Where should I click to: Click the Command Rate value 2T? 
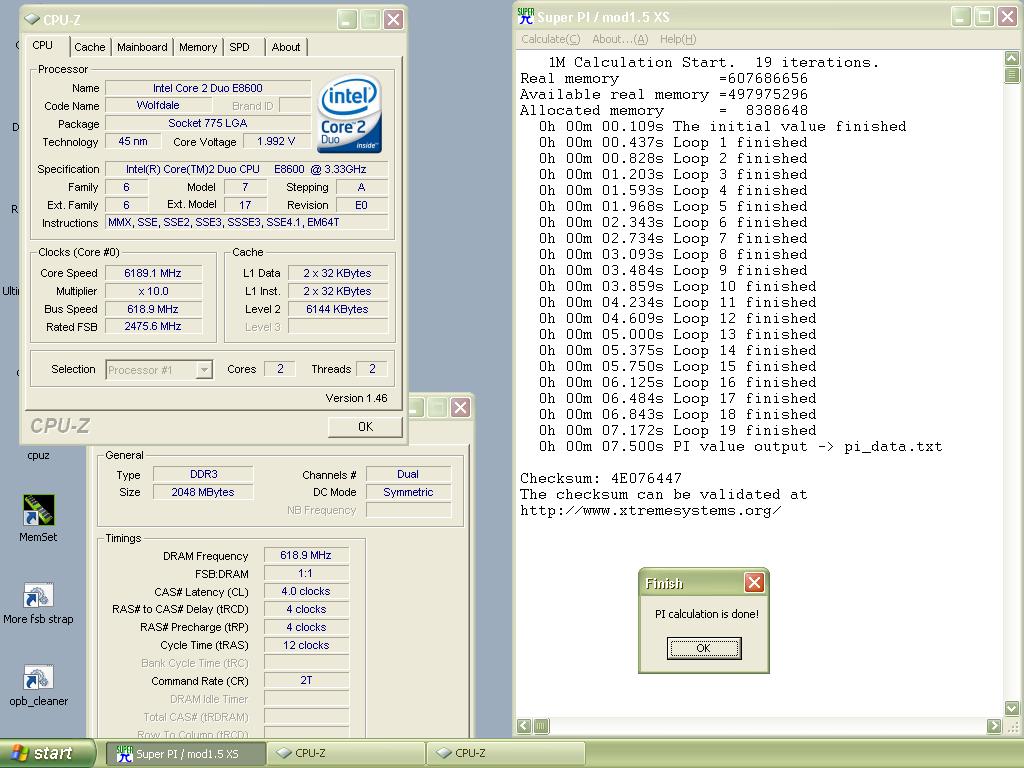(306, 681)
